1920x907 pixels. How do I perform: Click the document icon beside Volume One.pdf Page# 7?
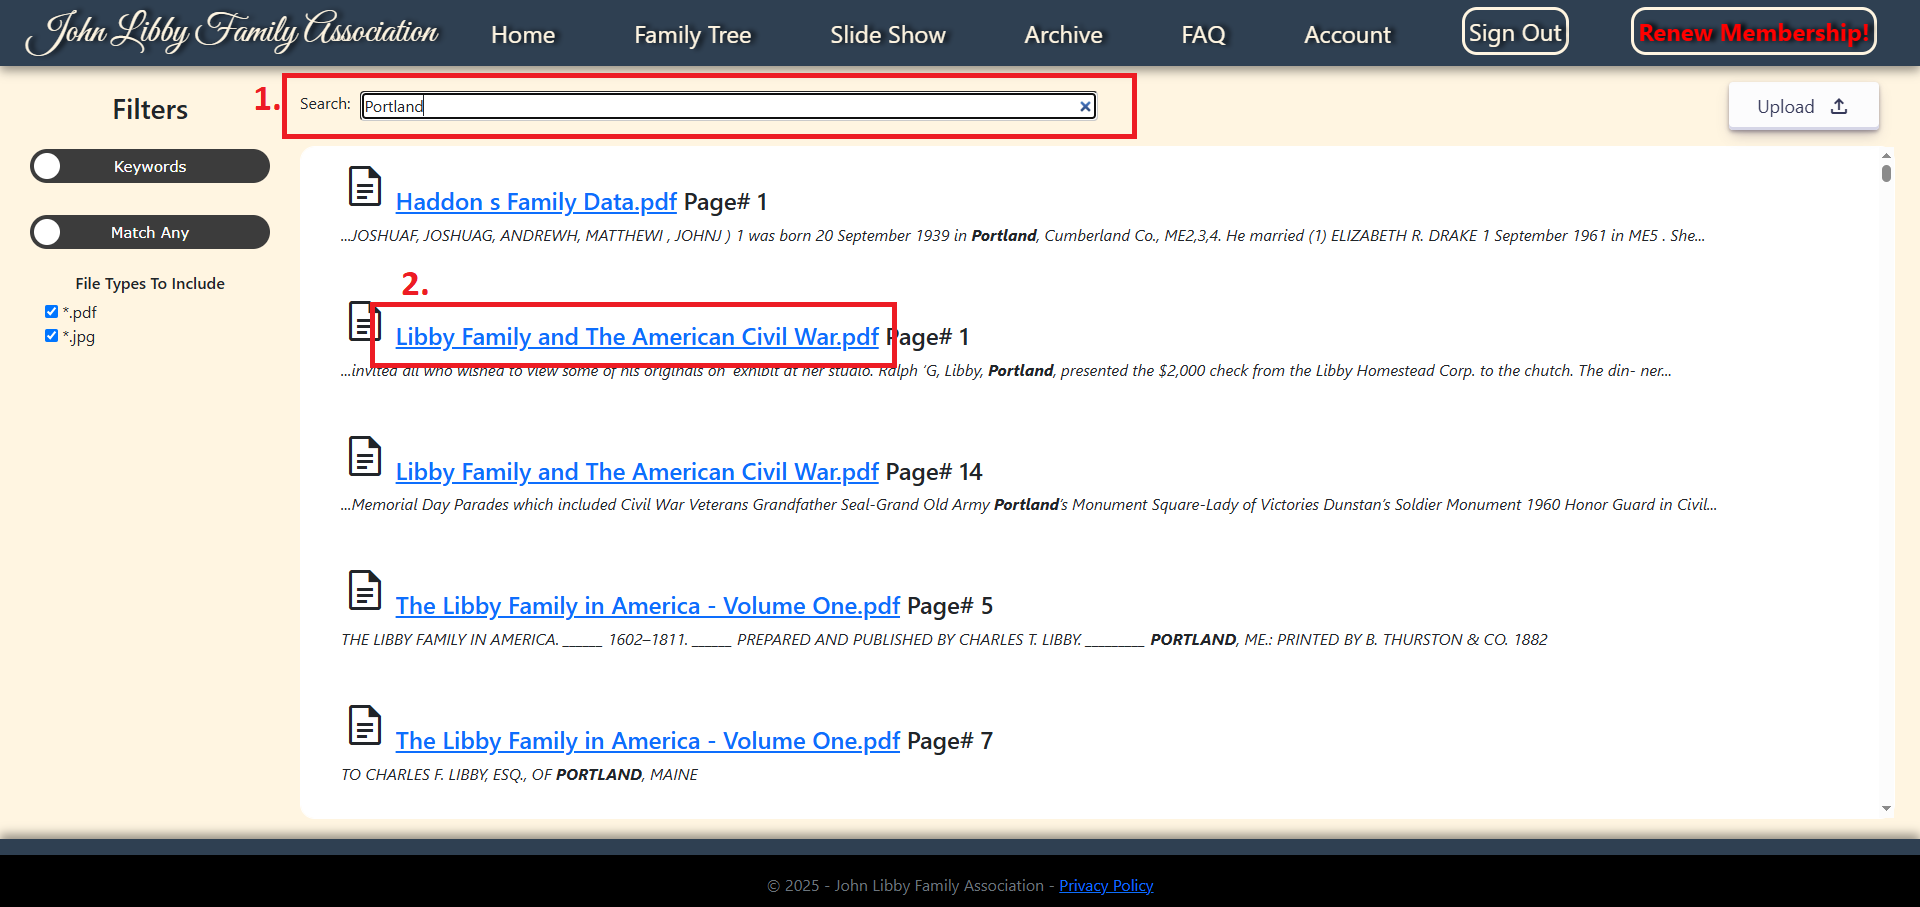coord(365,725)
